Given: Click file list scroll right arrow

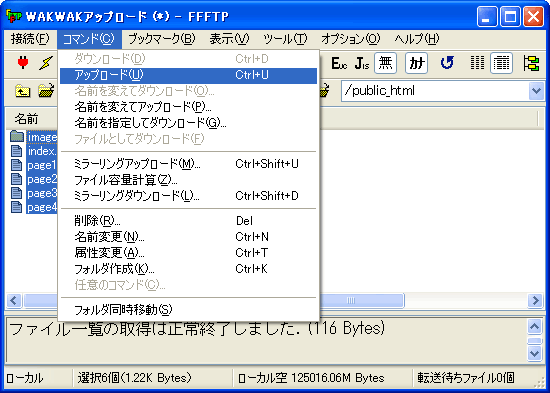Looking at the screenshot, I should pos(536,301).
